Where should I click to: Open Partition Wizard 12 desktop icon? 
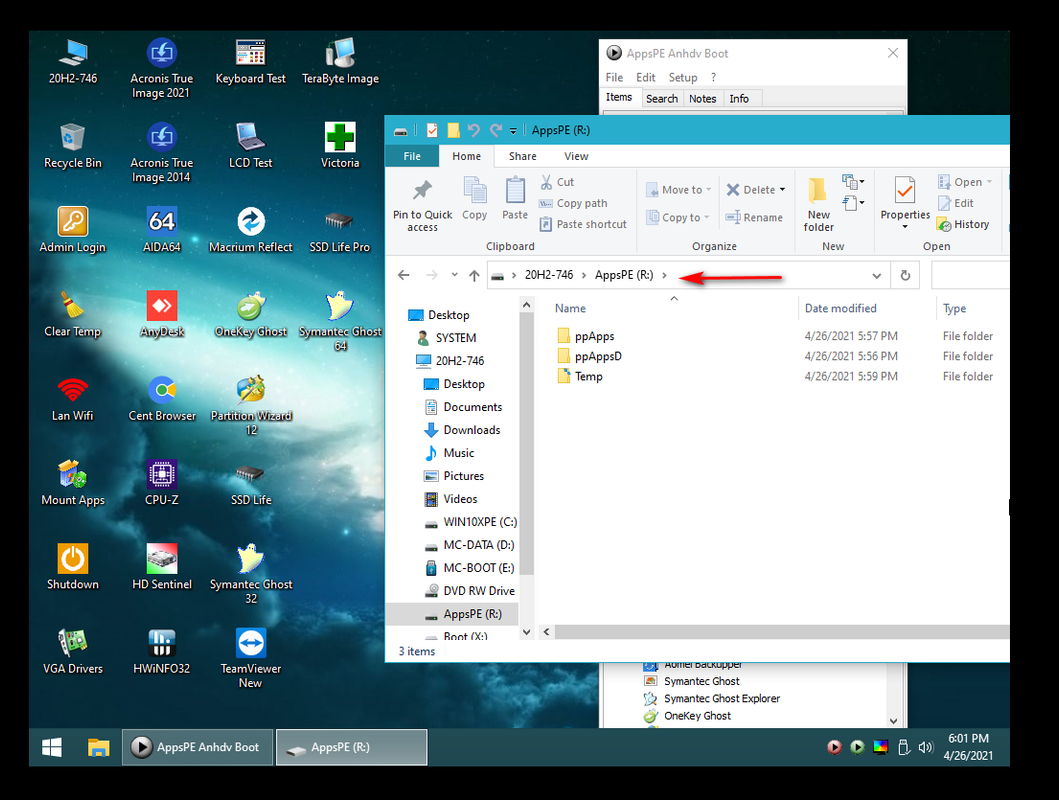pos(251,405)
